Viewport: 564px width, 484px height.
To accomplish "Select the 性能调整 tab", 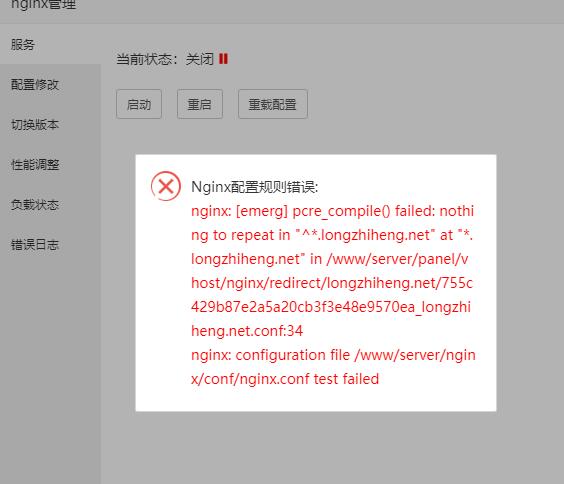I will [x=50, y=165].
